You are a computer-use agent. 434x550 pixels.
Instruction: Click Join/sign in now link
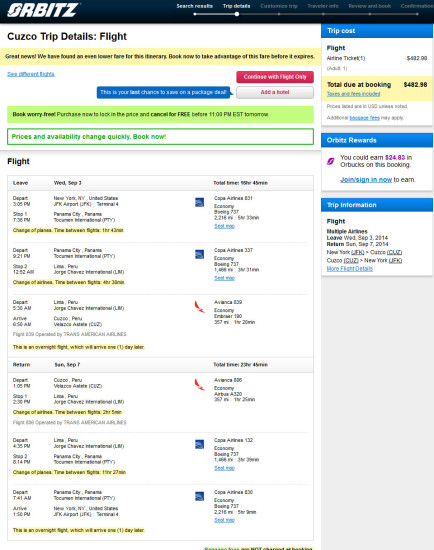(366, 180)
